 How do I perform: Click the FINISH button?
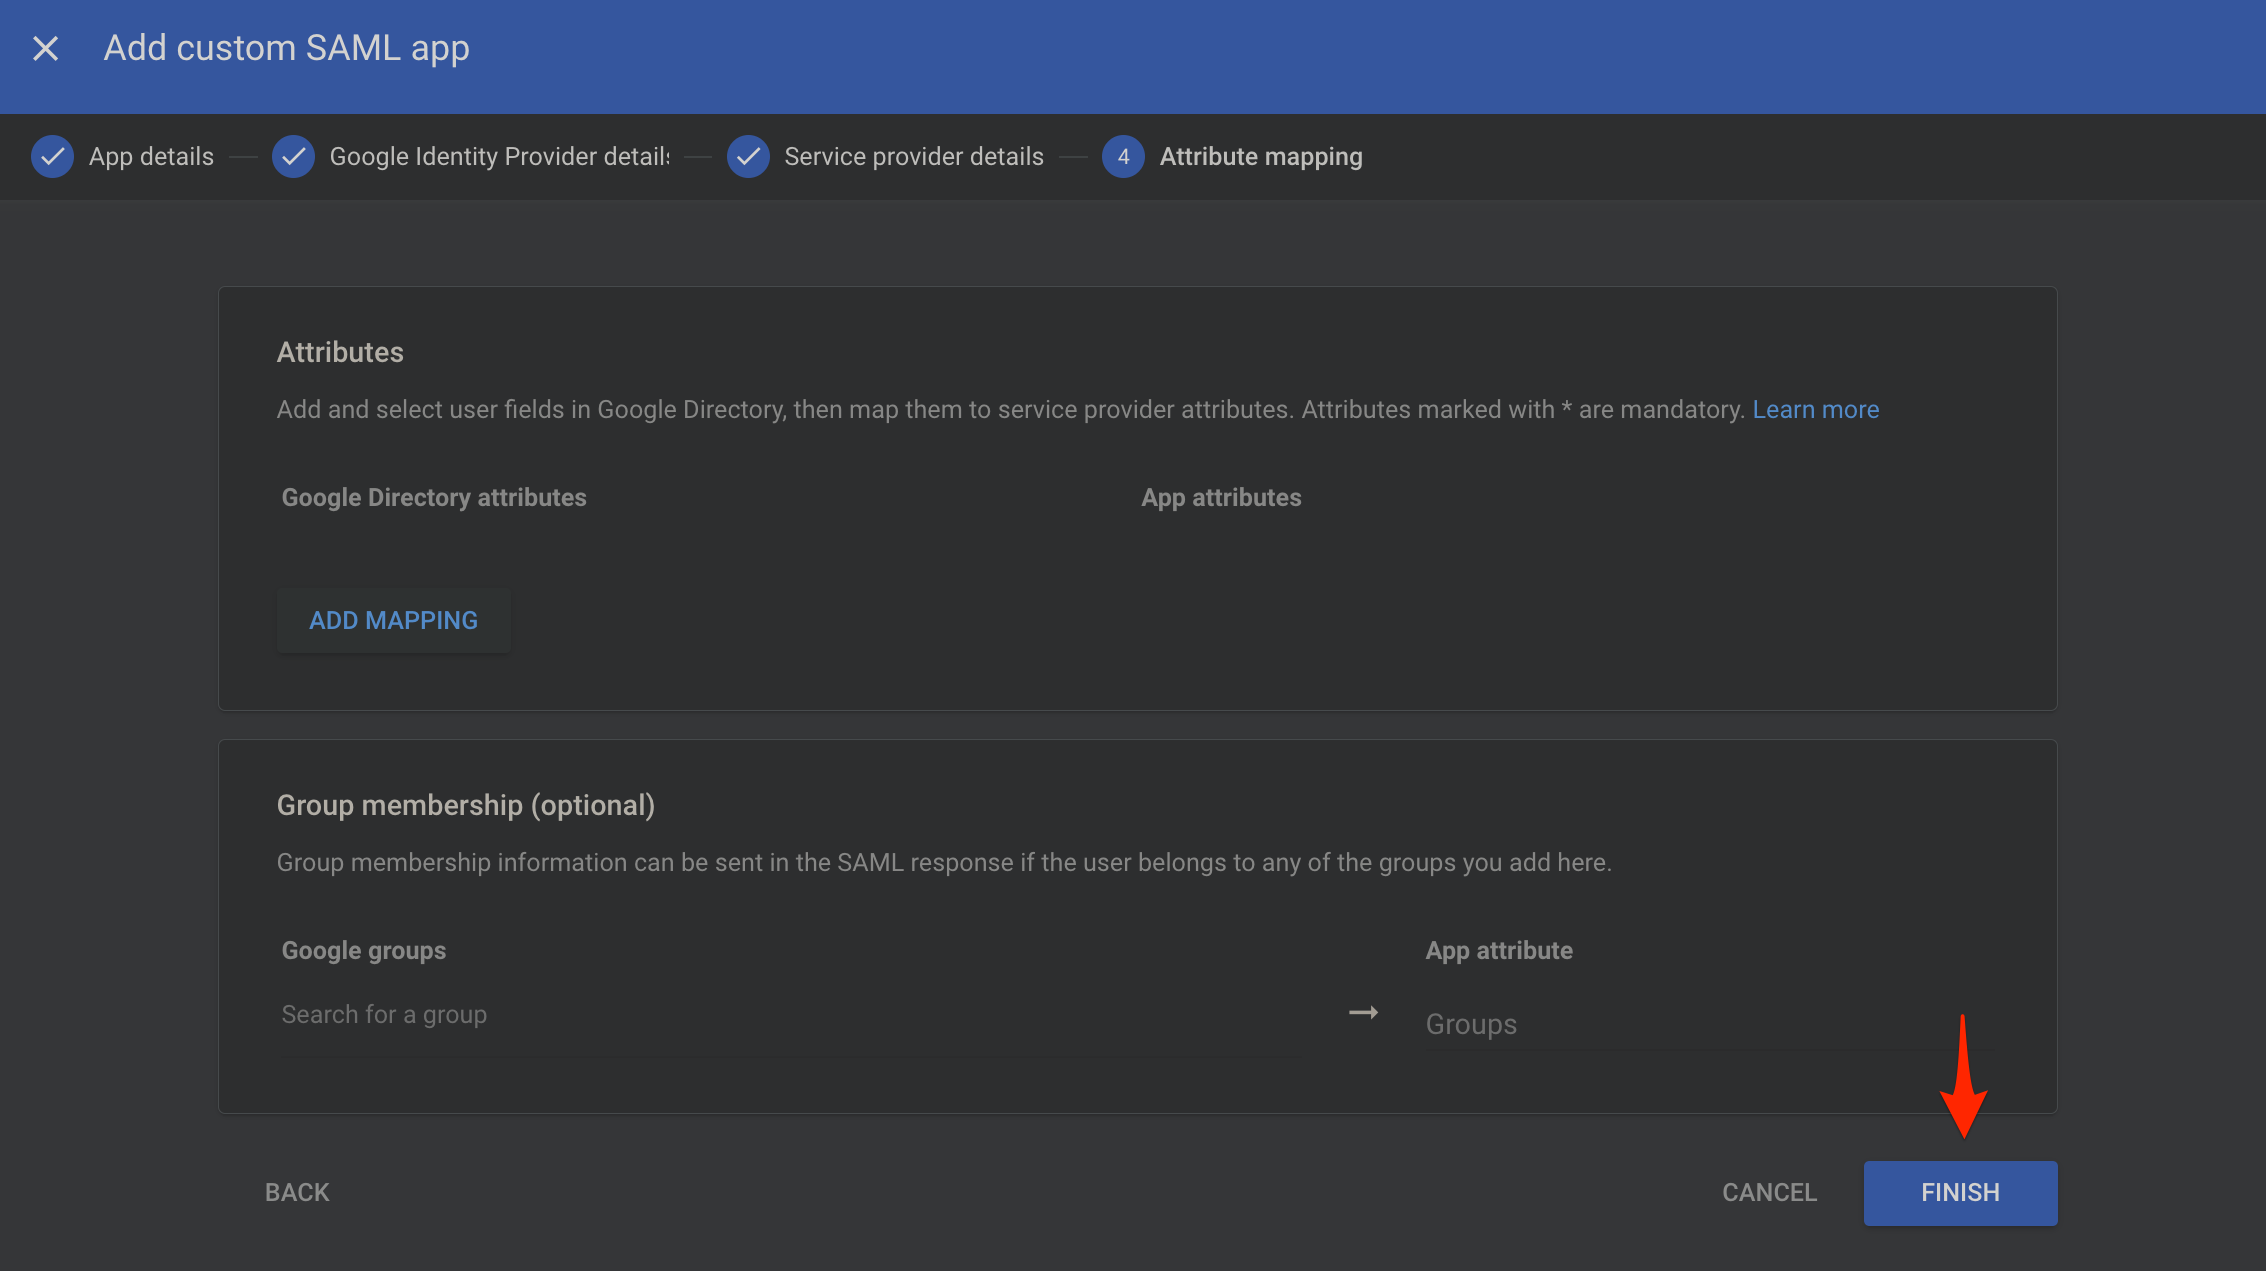click(x=1960, y=1192)
